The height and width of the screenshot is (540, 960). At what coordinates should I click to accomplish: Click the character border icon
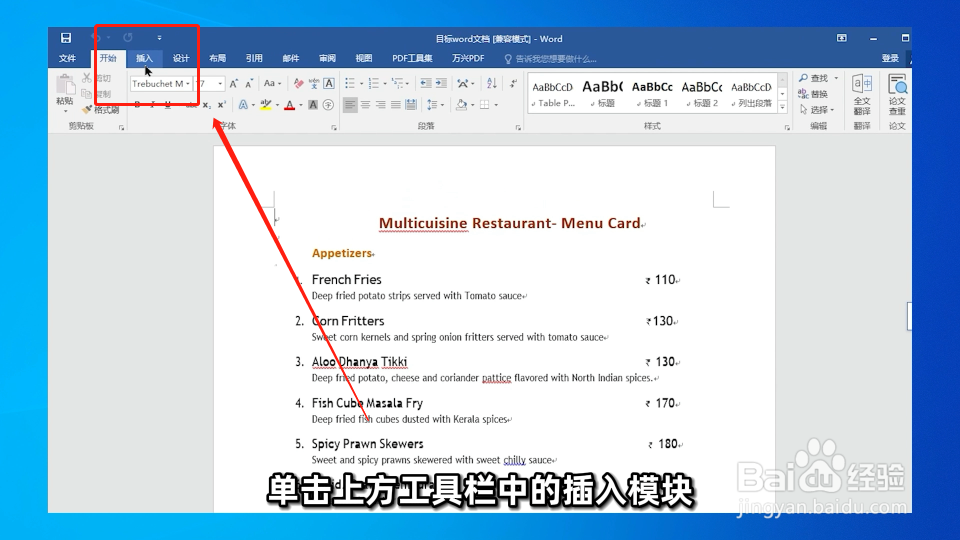pos(329,83)
